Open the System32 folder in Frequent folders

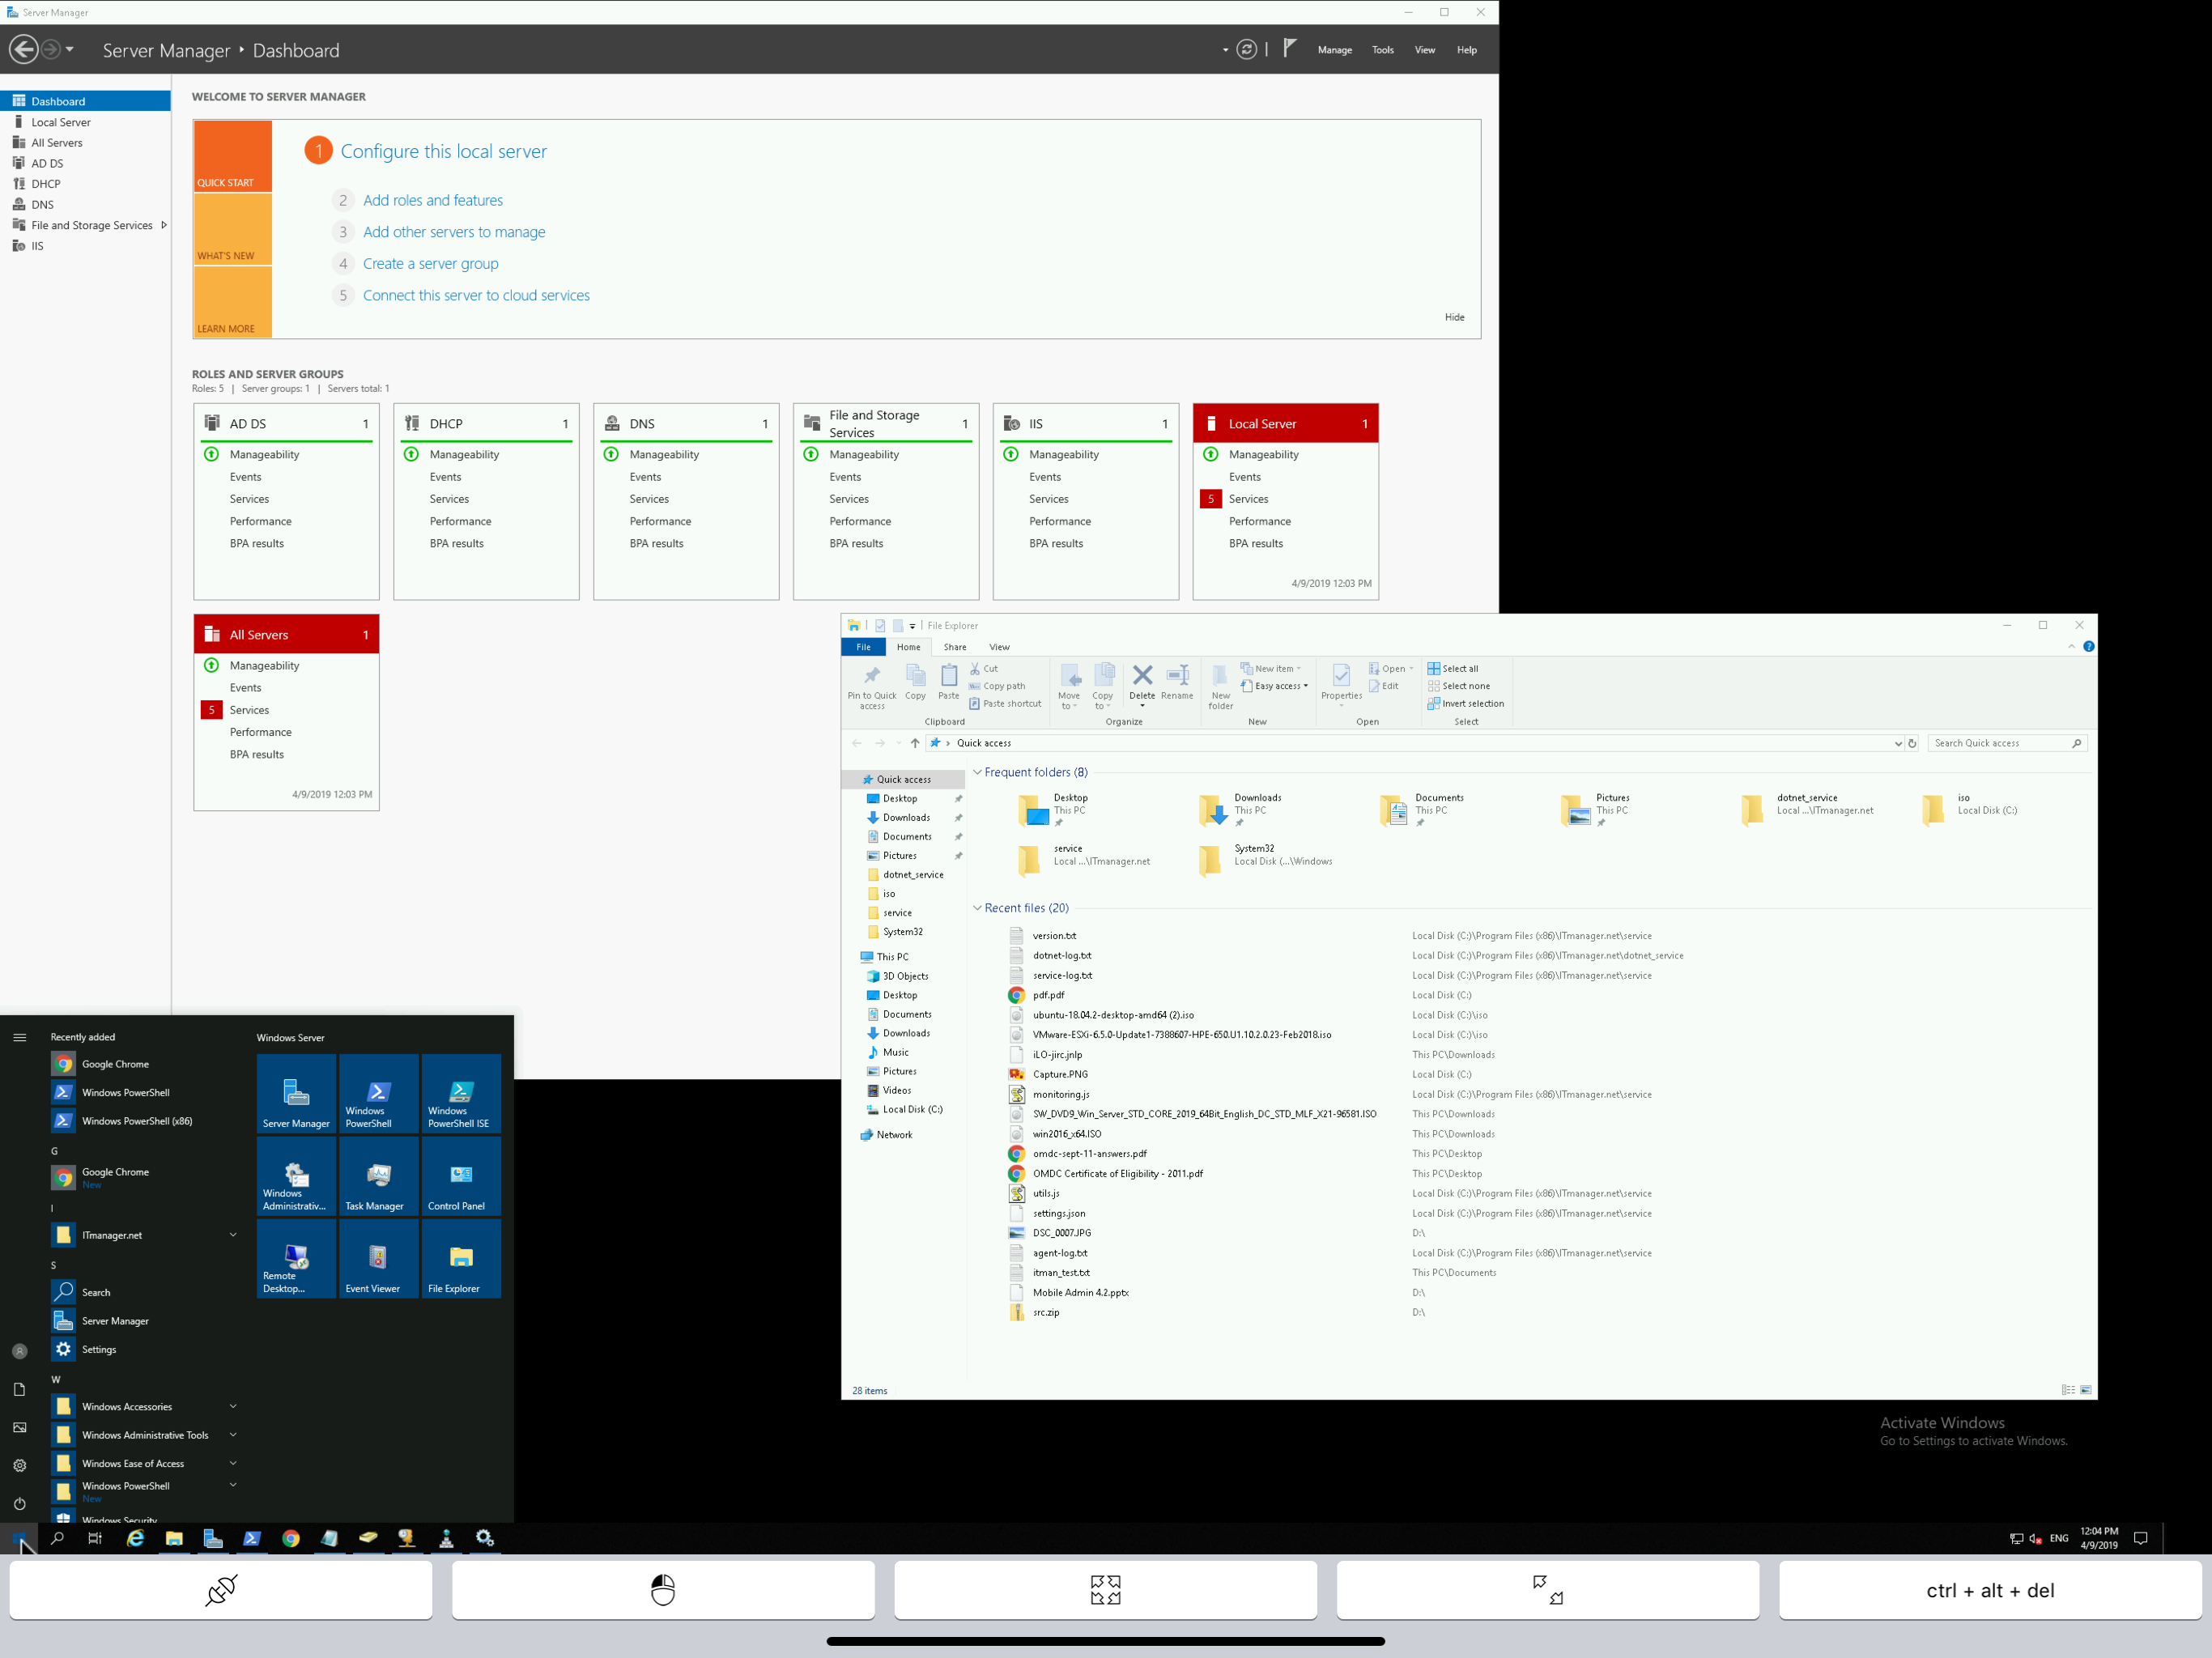(1268, 858)
